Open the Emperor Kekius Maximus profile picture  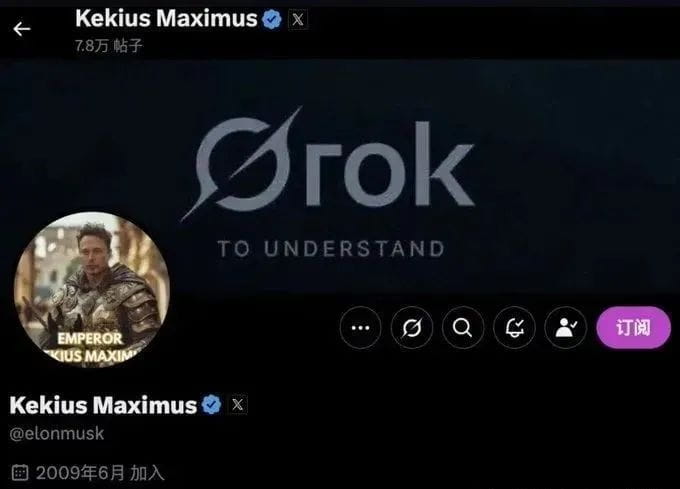coord(92,290)
